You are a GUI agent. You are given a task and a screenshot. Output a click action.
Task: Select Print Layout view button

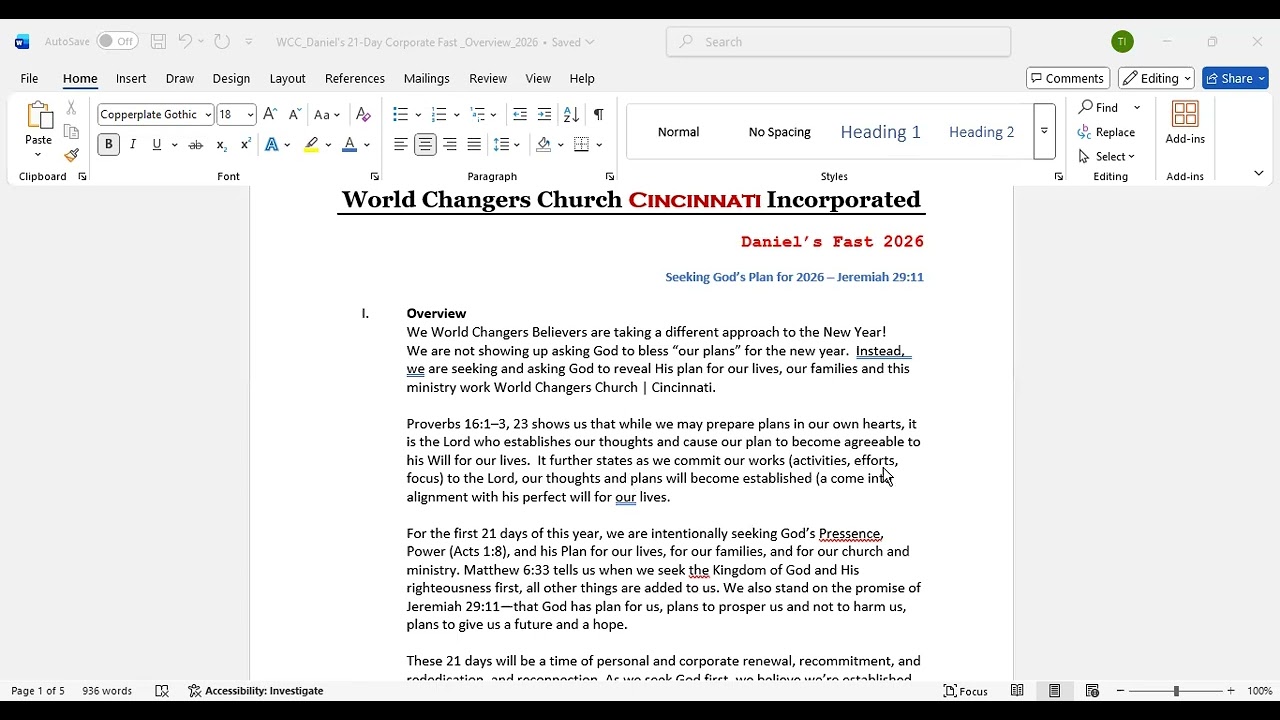(1054, 691)
